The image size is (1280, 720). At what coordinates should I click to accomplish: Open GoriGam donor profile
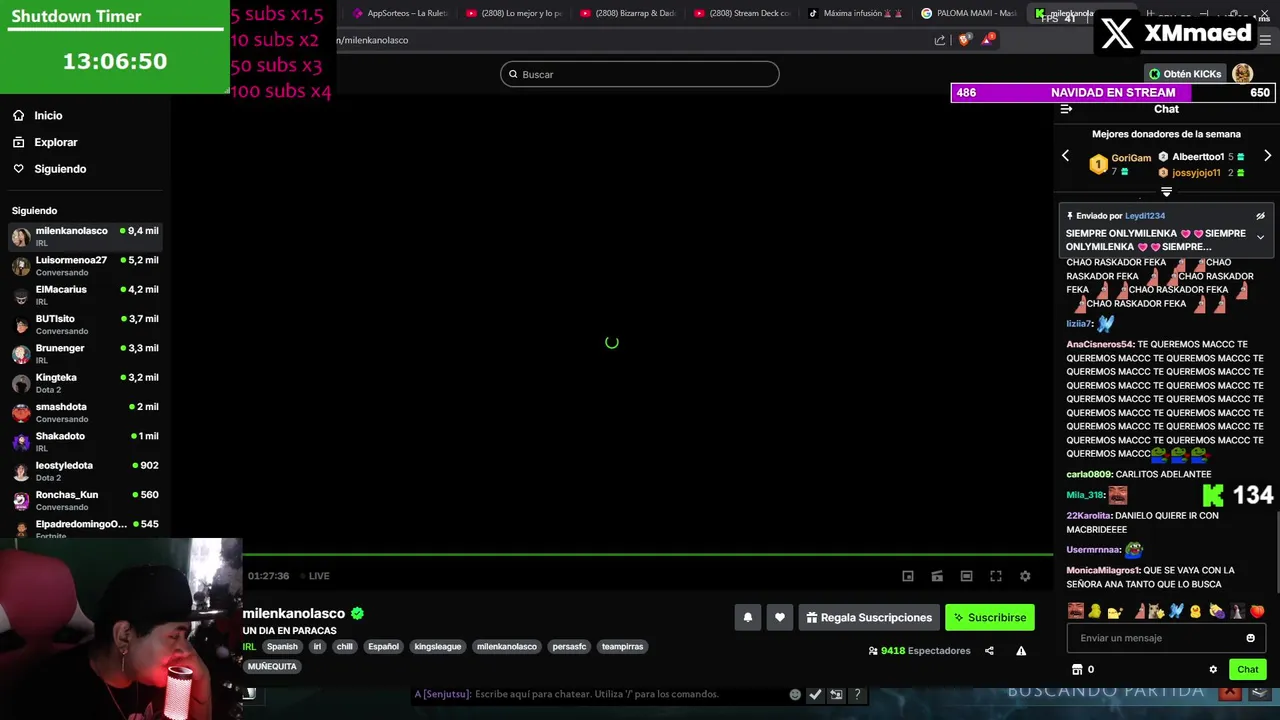(1131, 158)
